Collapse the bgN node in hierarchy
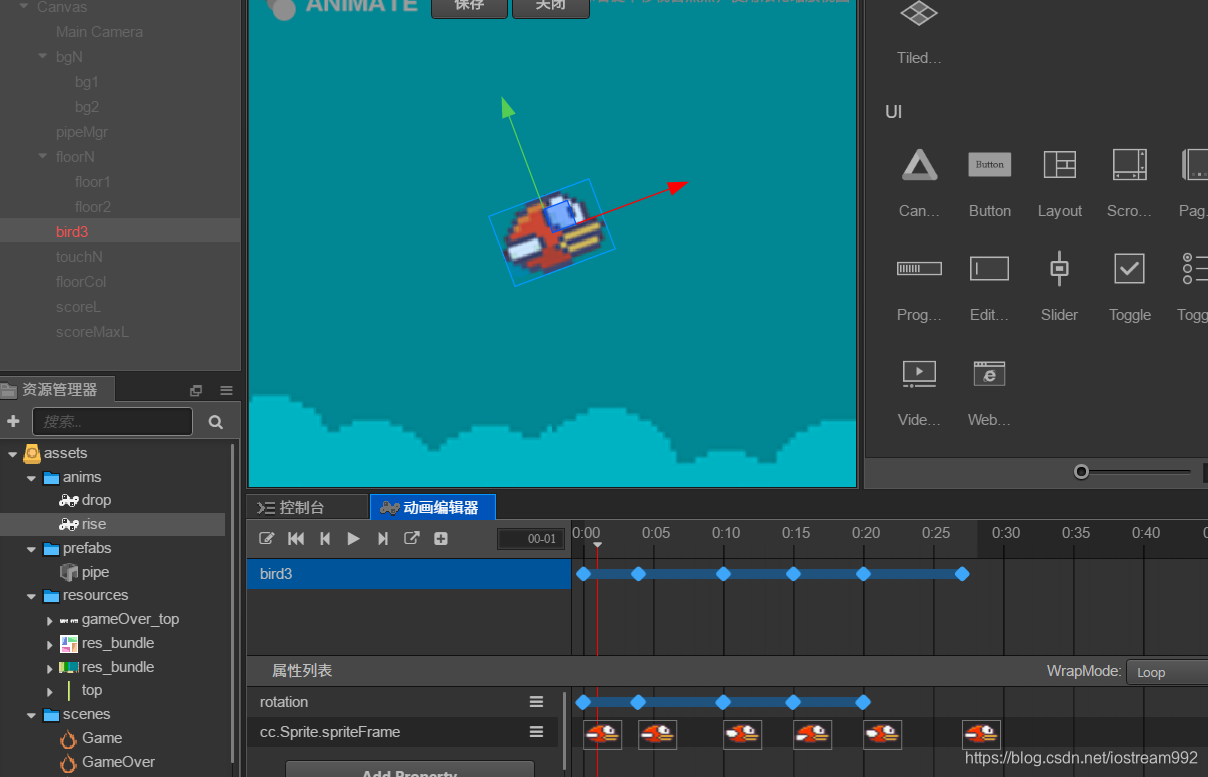This screenshot has width=1208, height=777. [43, 57]
